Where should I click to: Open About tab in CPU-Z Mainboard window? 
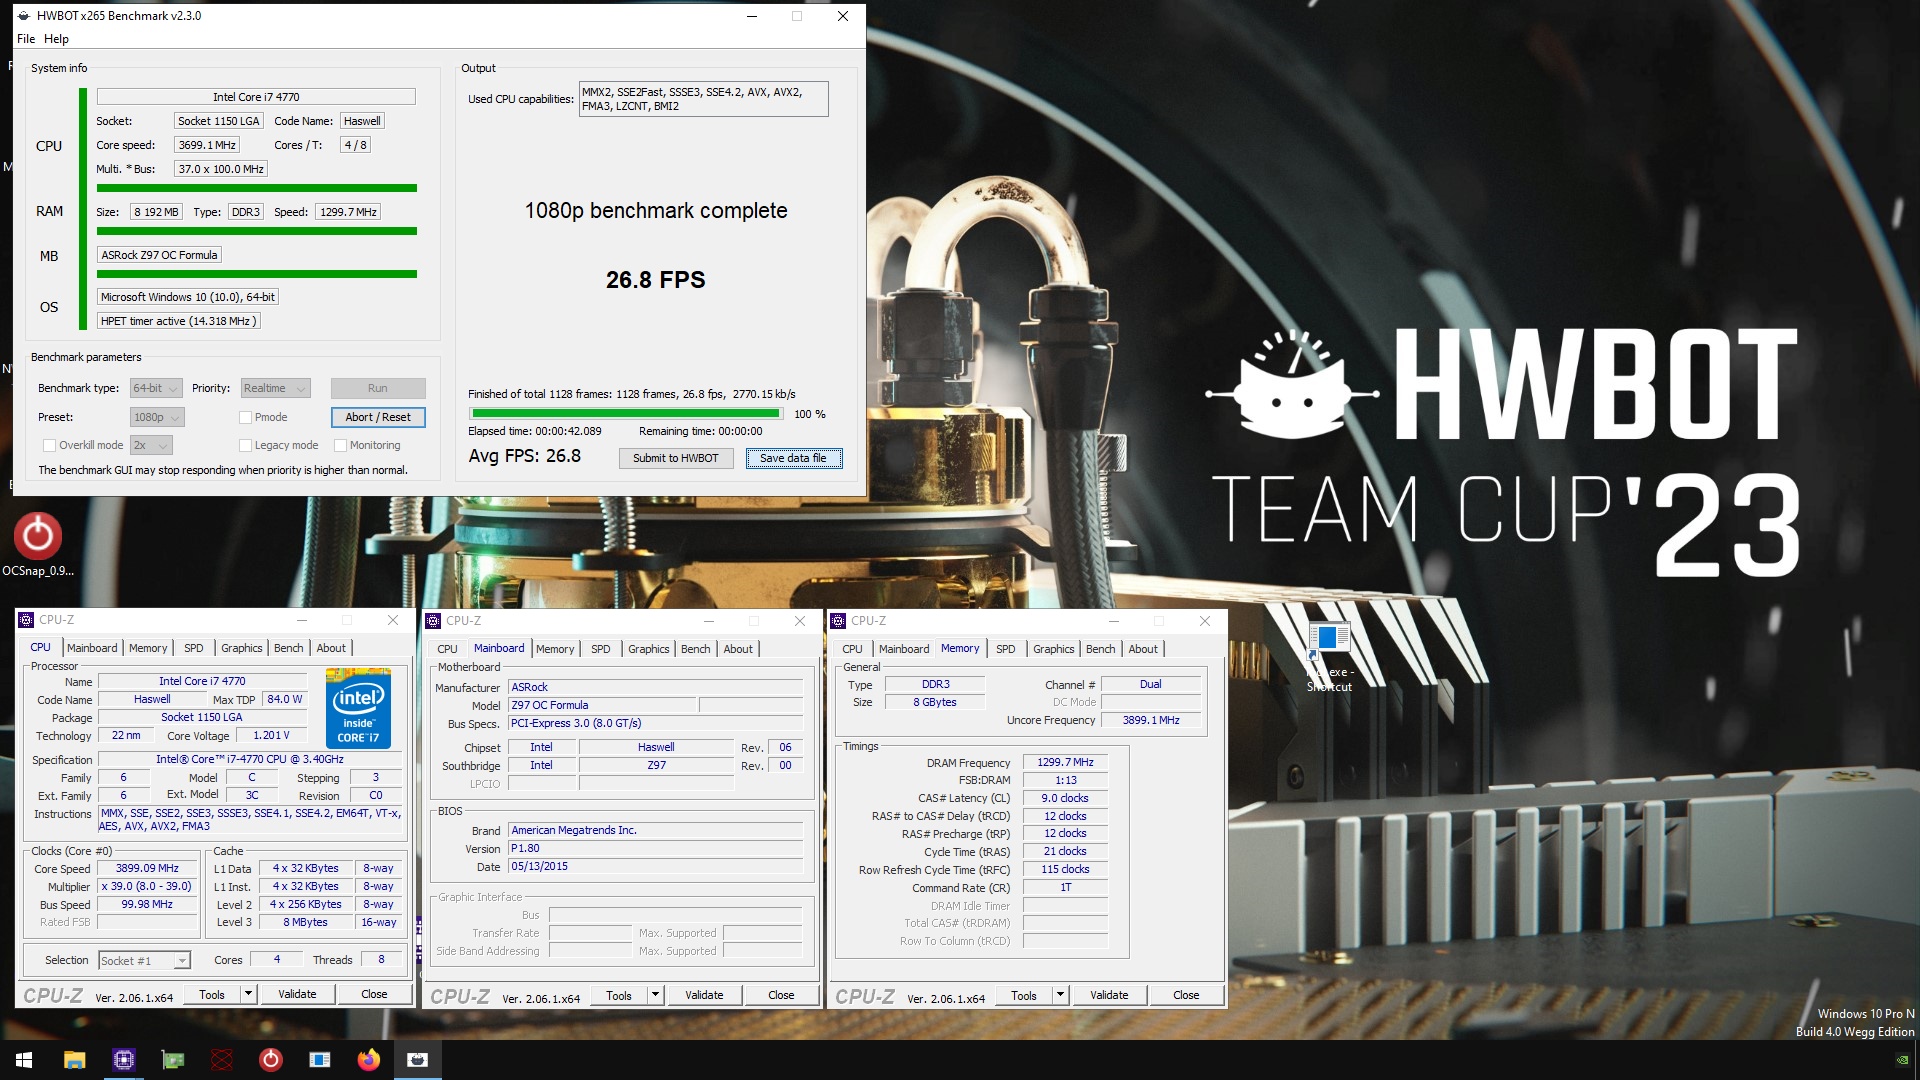point(738,649)
